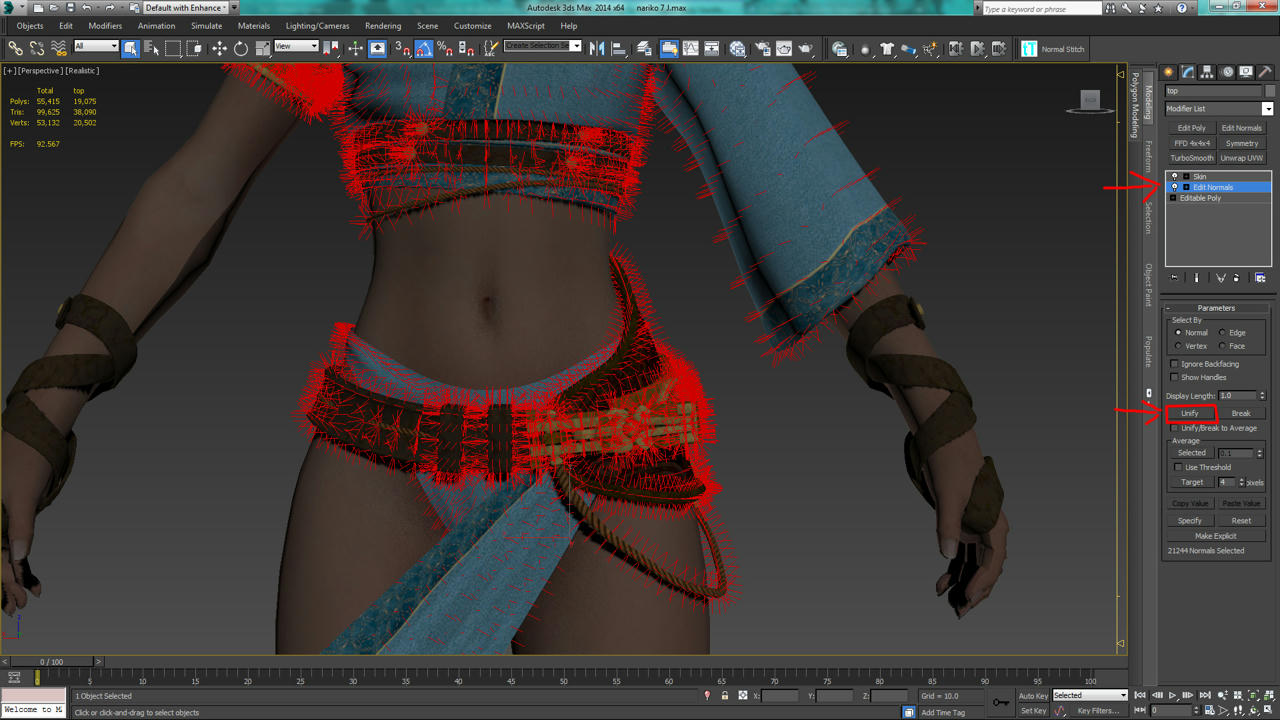Activate Select and Scale tool
1280x720 pixels.
coord(263,48)
